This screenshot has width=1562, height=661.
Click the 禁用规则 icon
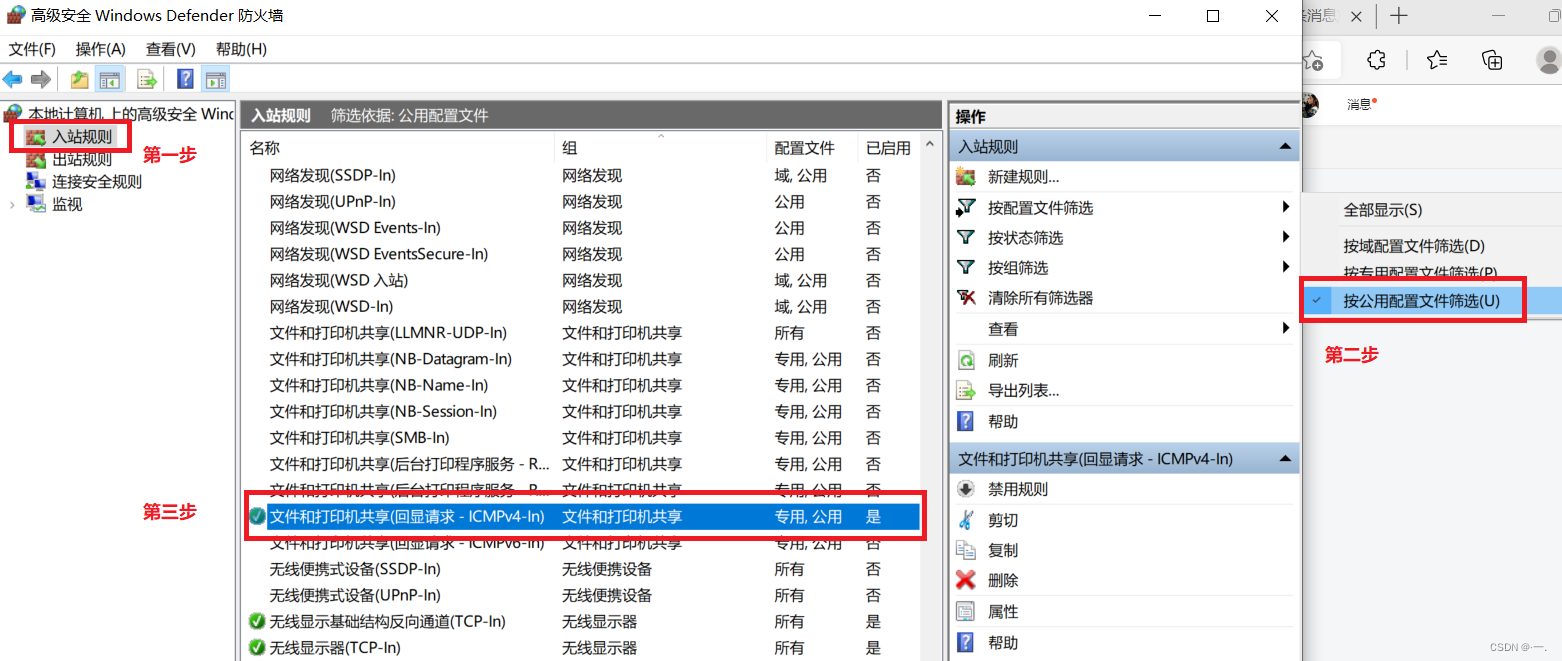click(966, 489)
